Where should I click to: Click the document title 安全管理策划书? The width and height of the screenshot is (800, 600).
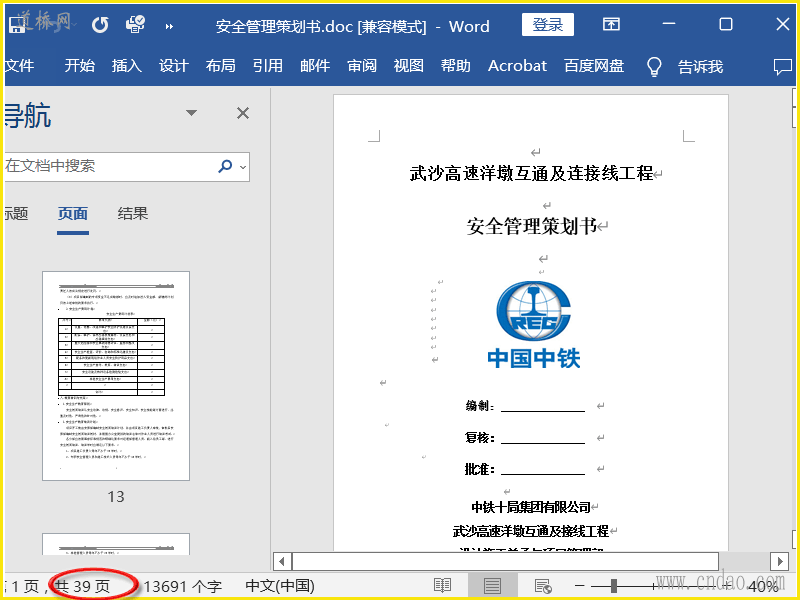point(531,226)
